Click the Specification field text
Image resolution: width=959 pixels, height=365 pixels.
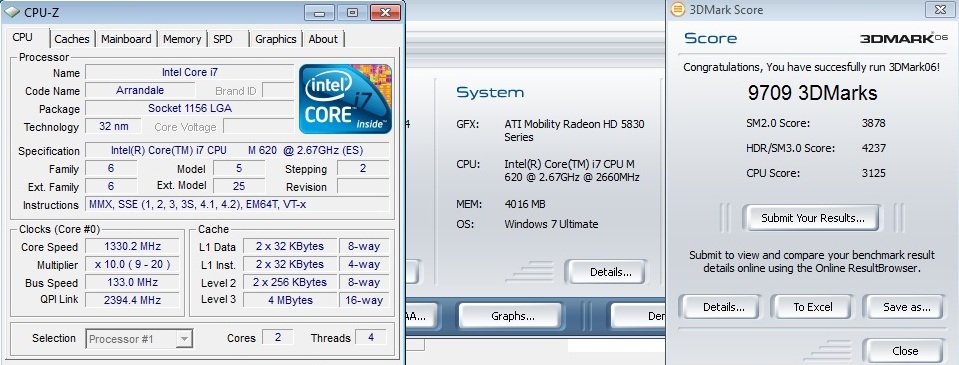click(237, 150)
